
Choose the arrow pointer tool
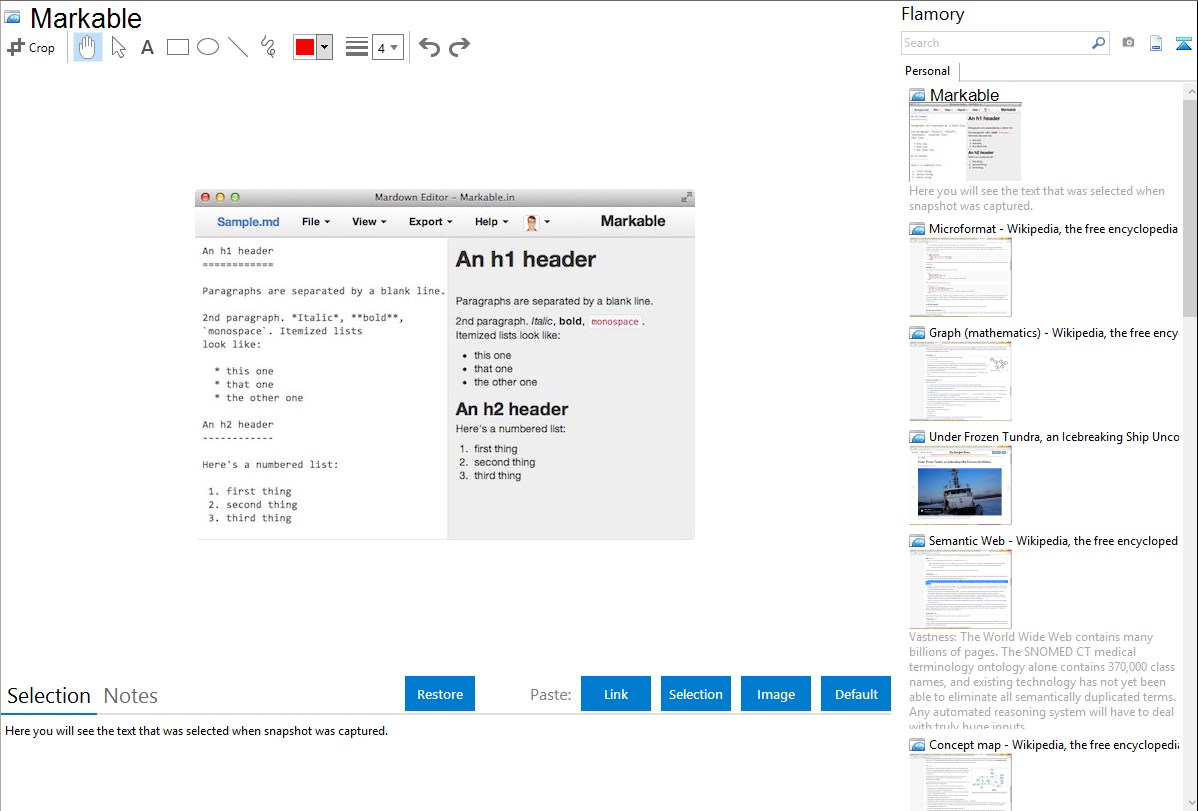118,47
